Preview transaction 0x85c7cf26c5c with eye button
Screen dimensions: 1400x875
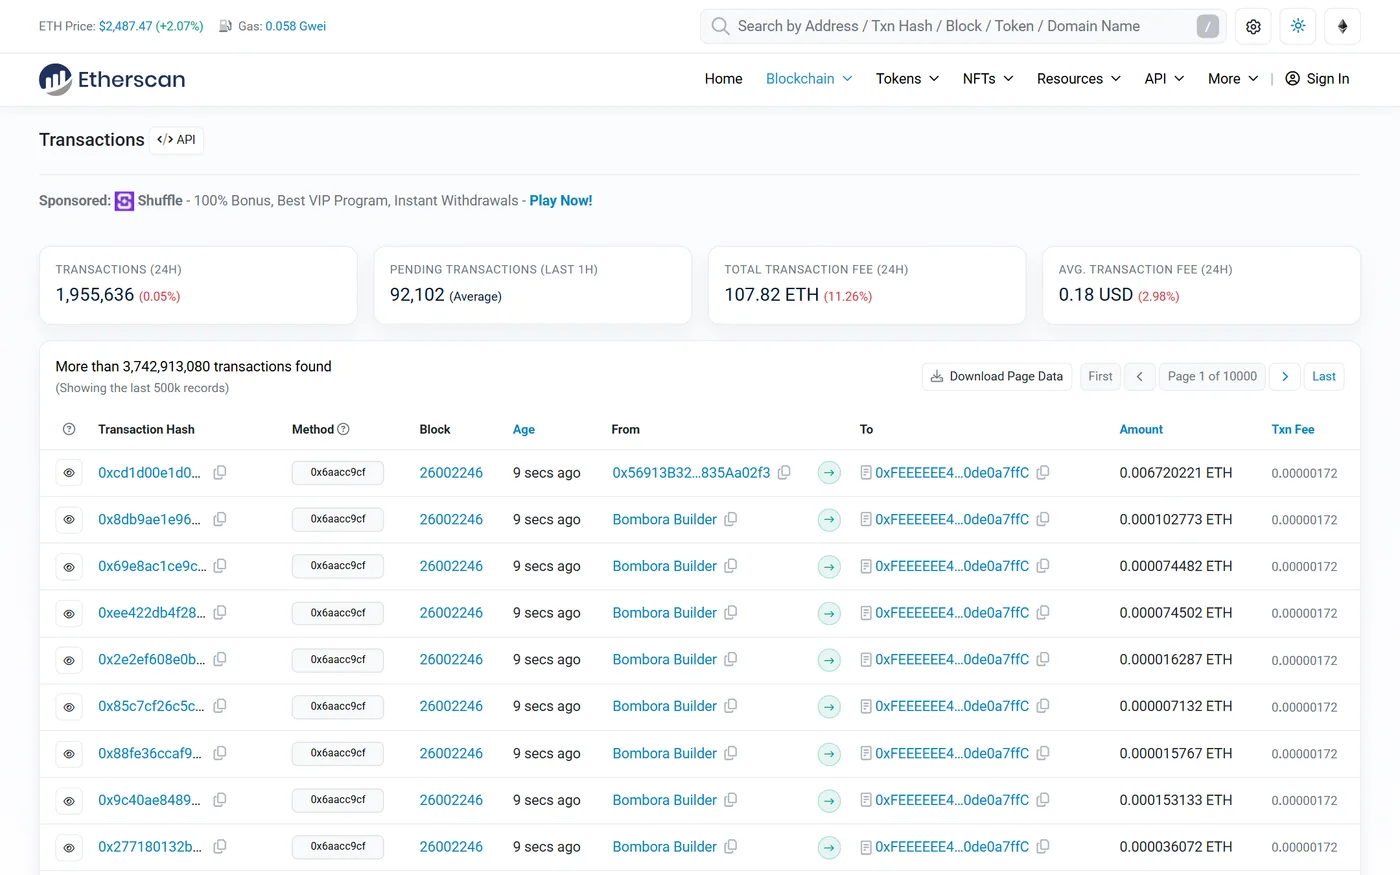69,707
